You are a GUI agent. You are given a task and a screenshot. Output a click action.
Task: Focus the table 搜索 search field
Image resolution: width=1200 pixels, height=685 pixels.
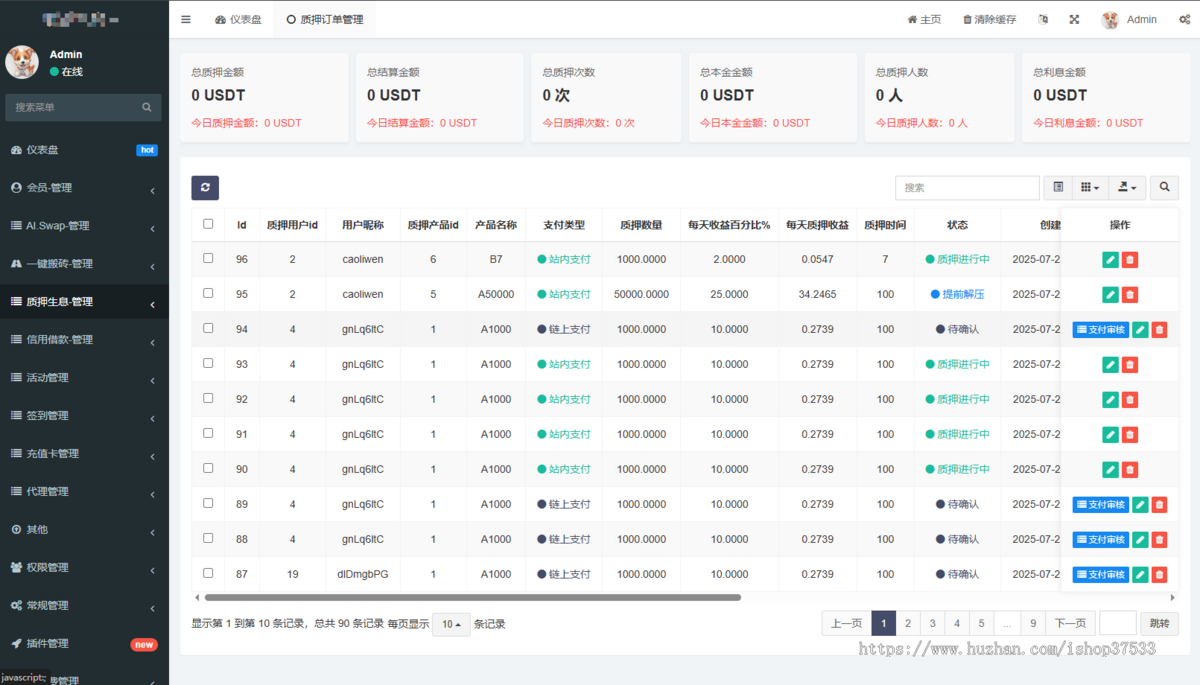coord(967,187)
